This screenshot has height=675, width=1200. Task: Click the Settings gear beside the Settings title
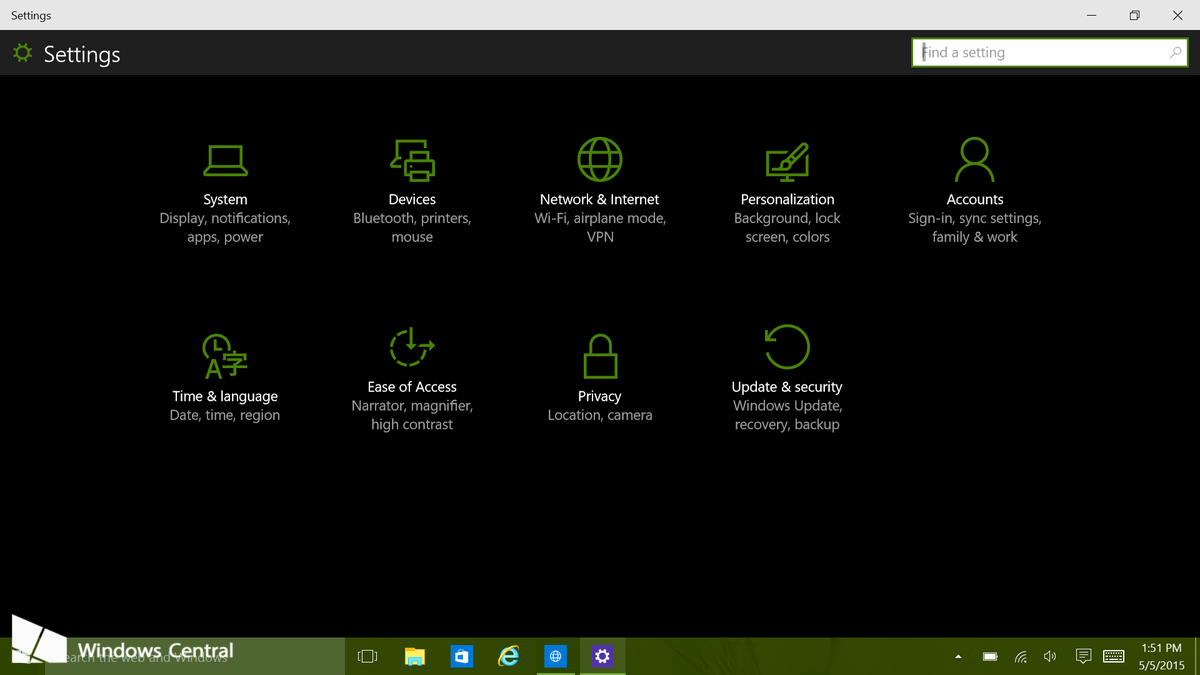(x=22, y=53)
